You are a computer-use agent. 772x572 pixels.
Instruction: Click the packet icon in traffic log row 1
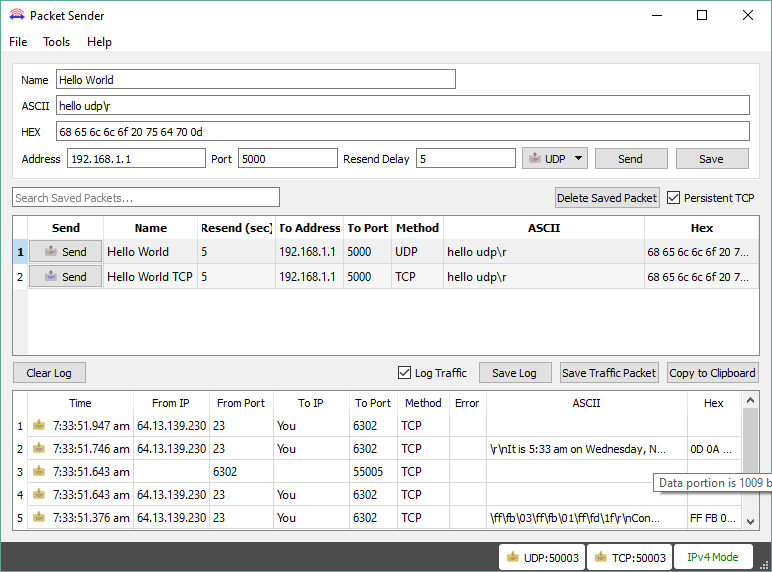click(39, 425)
